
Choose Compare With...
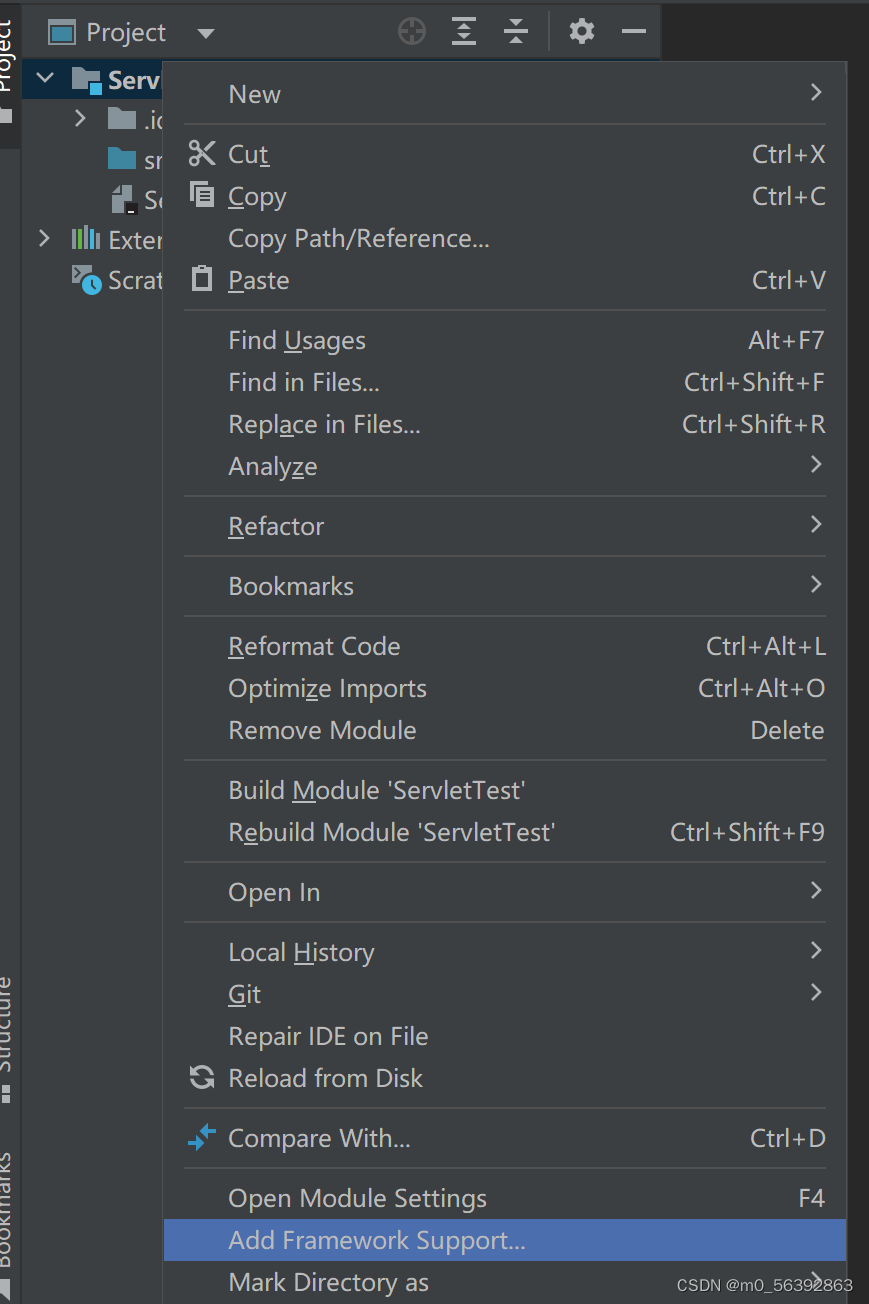click(505, 1138)
